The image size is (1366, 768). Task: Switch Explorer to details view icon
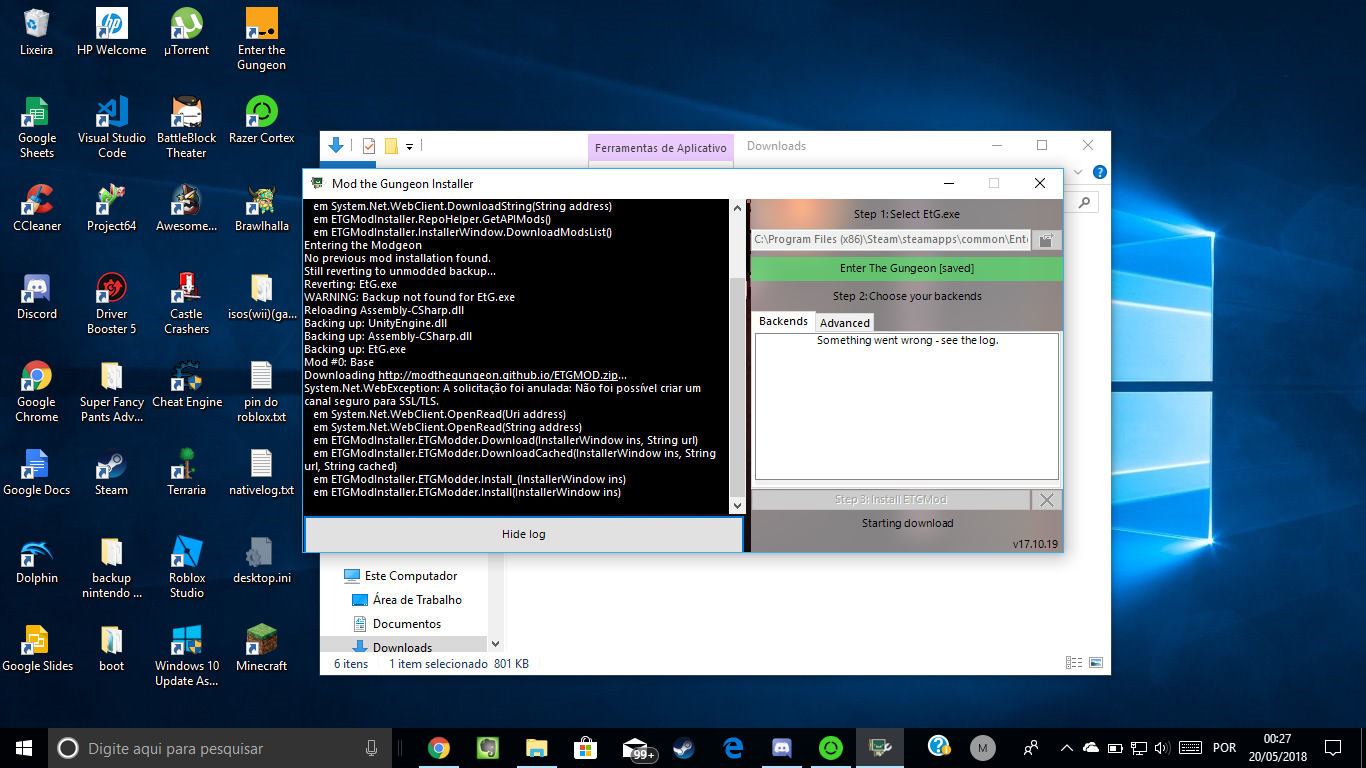click(x=1074, y=663)
